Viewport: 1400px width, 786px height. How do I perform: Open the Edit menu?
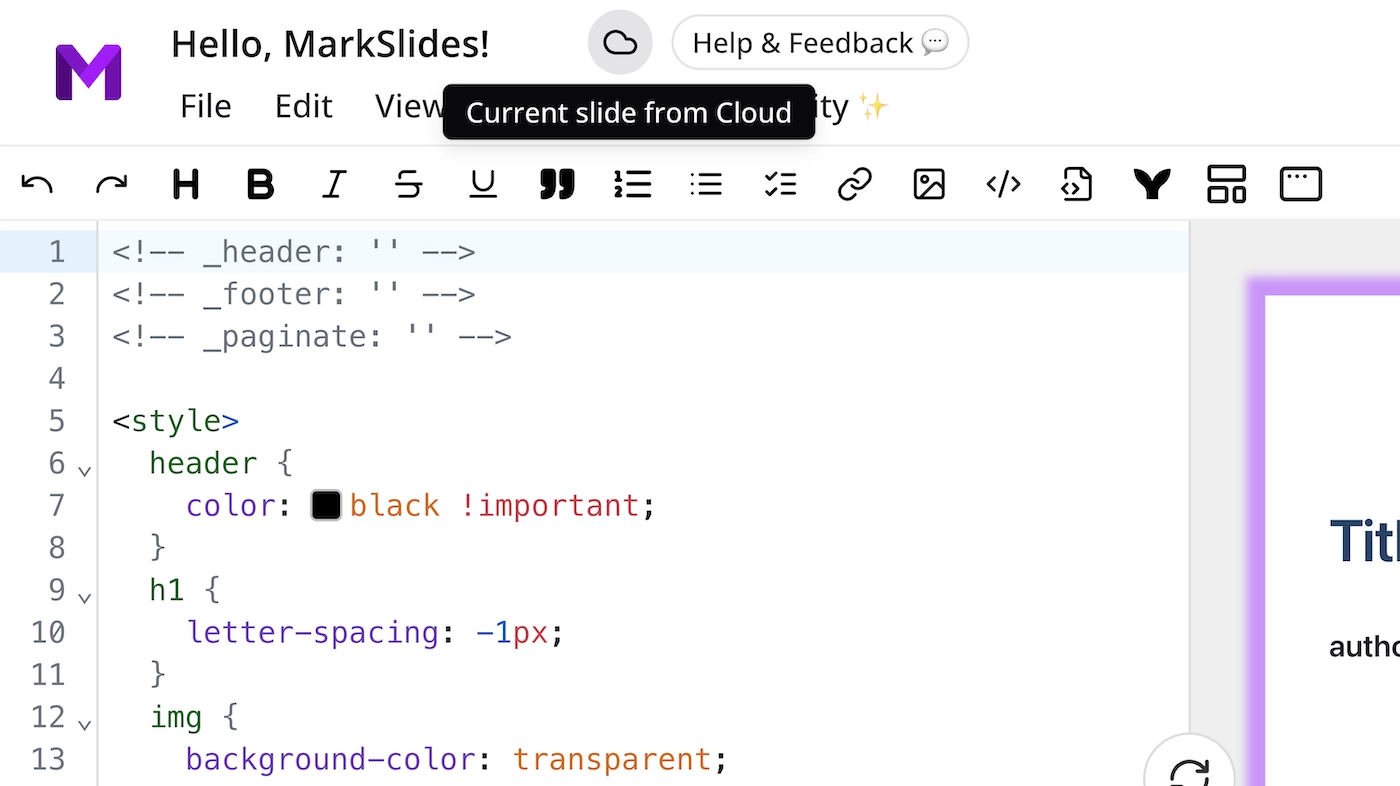pyautogui.click(x=303, y=106)
